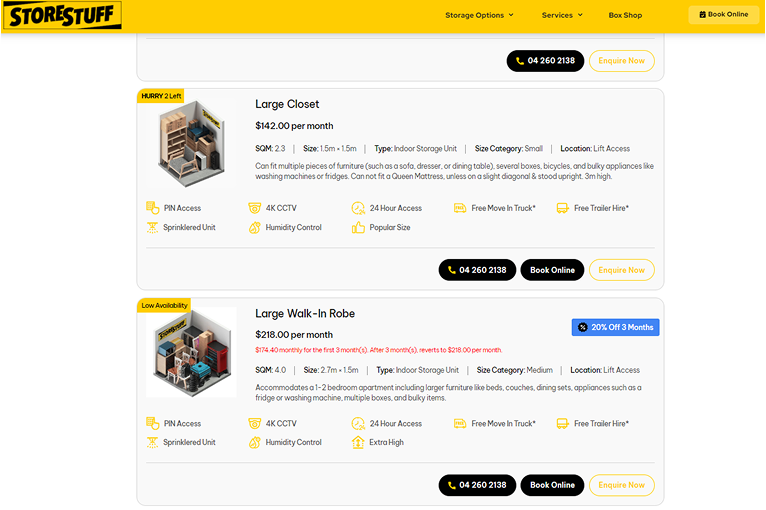The image size is (766, 510).
Task: Click 4K CCTV camera icon in Large Closet
Action: 255,208
